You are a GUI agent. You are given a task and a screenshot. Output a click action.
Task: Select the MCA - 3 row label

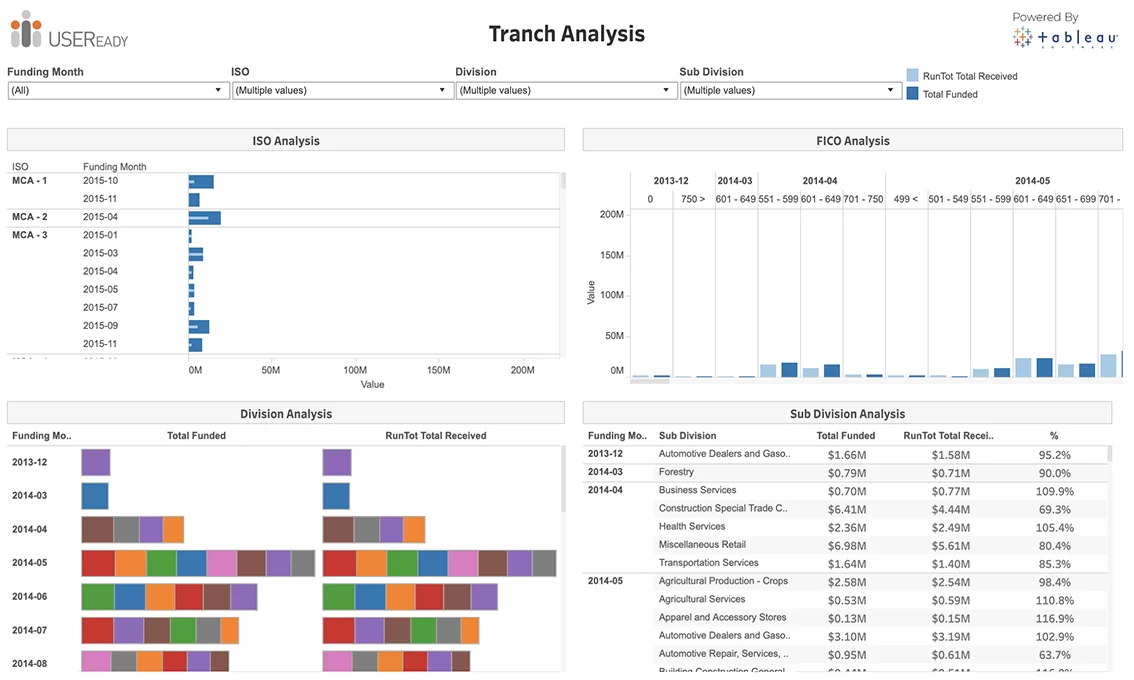[x=30, y=234]
